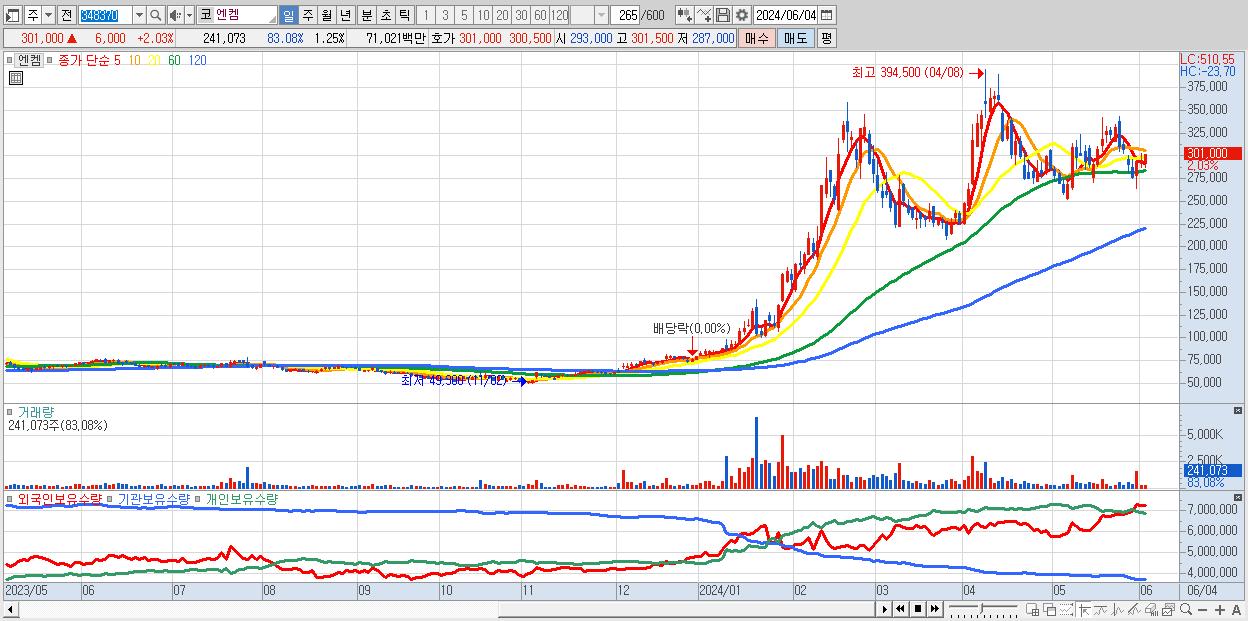This screenshot has height=621, width=1248.
Task: Play chart replay forward
Action: click(x=884, y=609)
